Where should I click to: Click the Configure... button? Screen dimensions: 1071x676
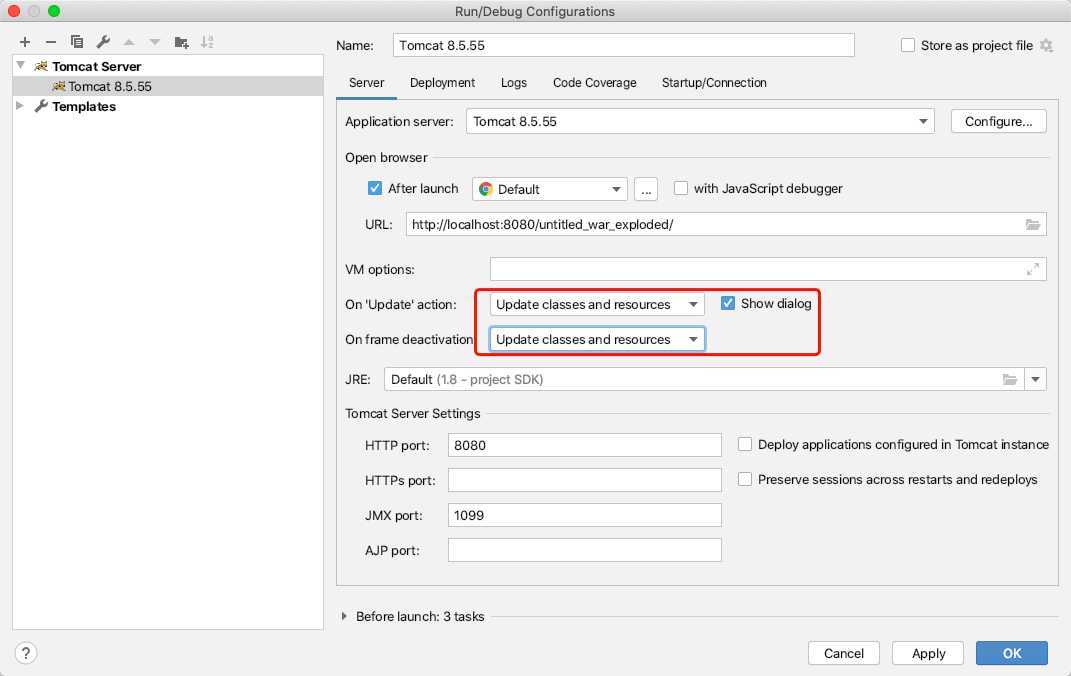[998, 122]
